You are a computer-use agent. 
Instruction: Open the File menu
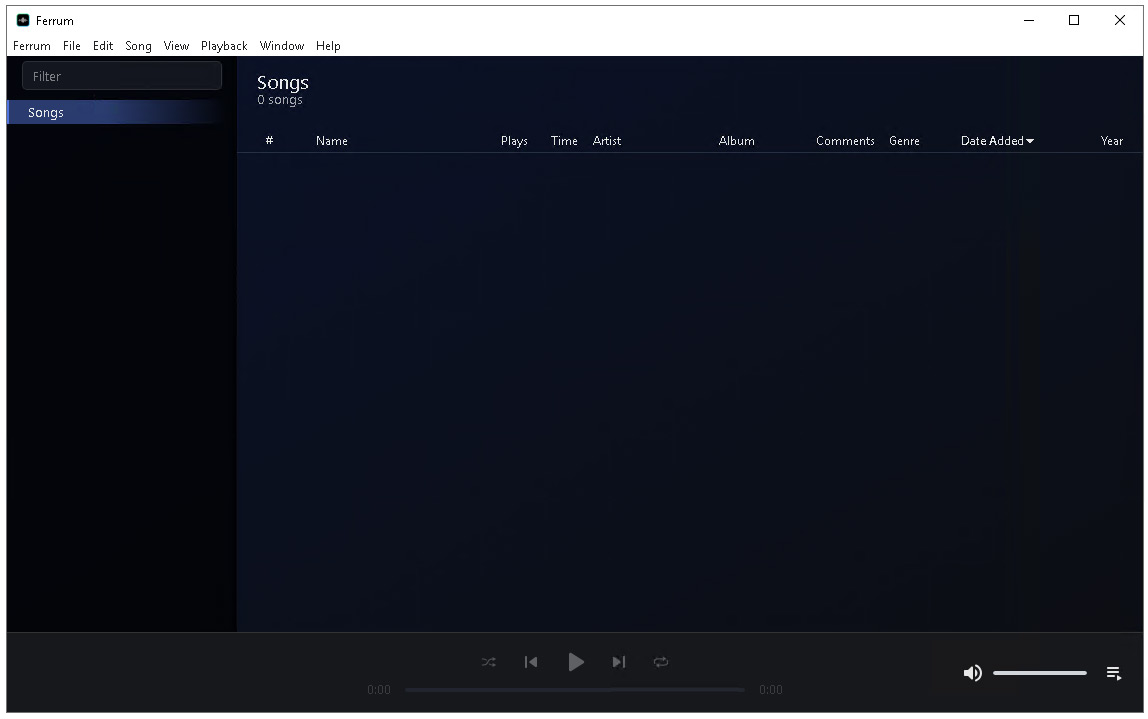72,45
